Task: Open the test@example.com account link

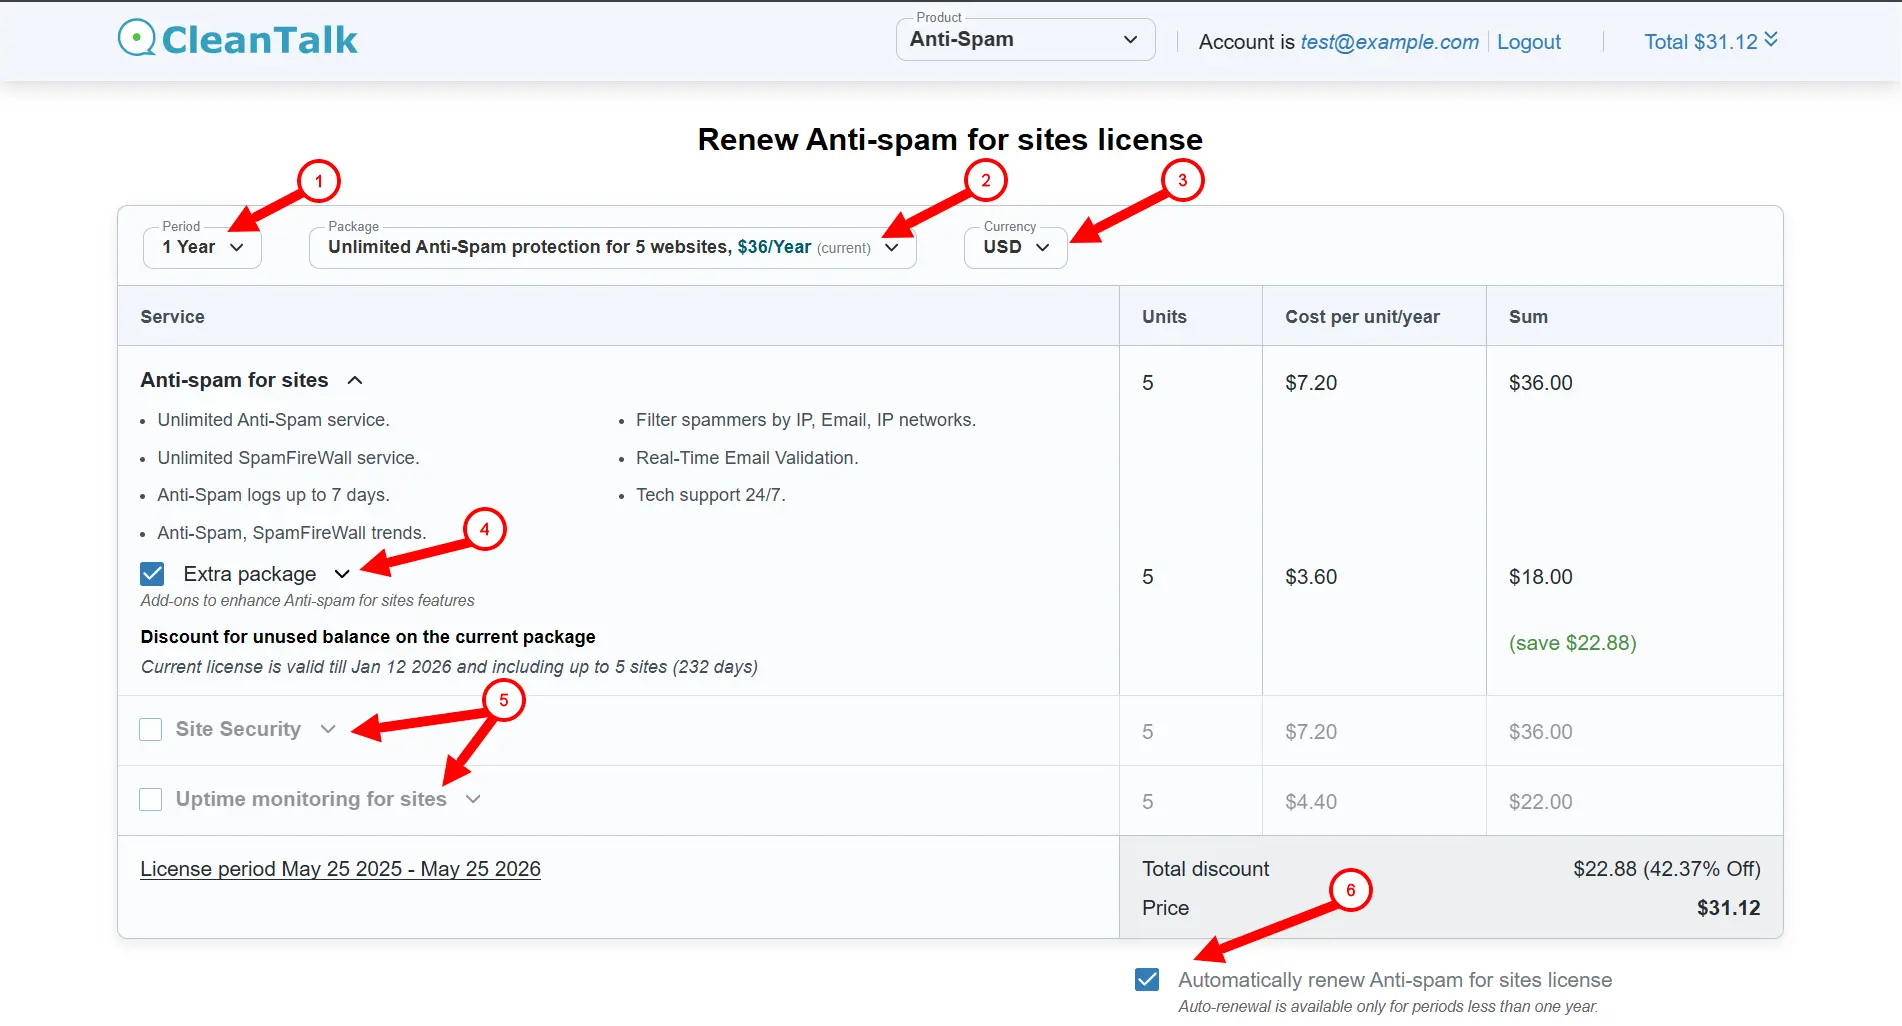Action: [1389, 42]
